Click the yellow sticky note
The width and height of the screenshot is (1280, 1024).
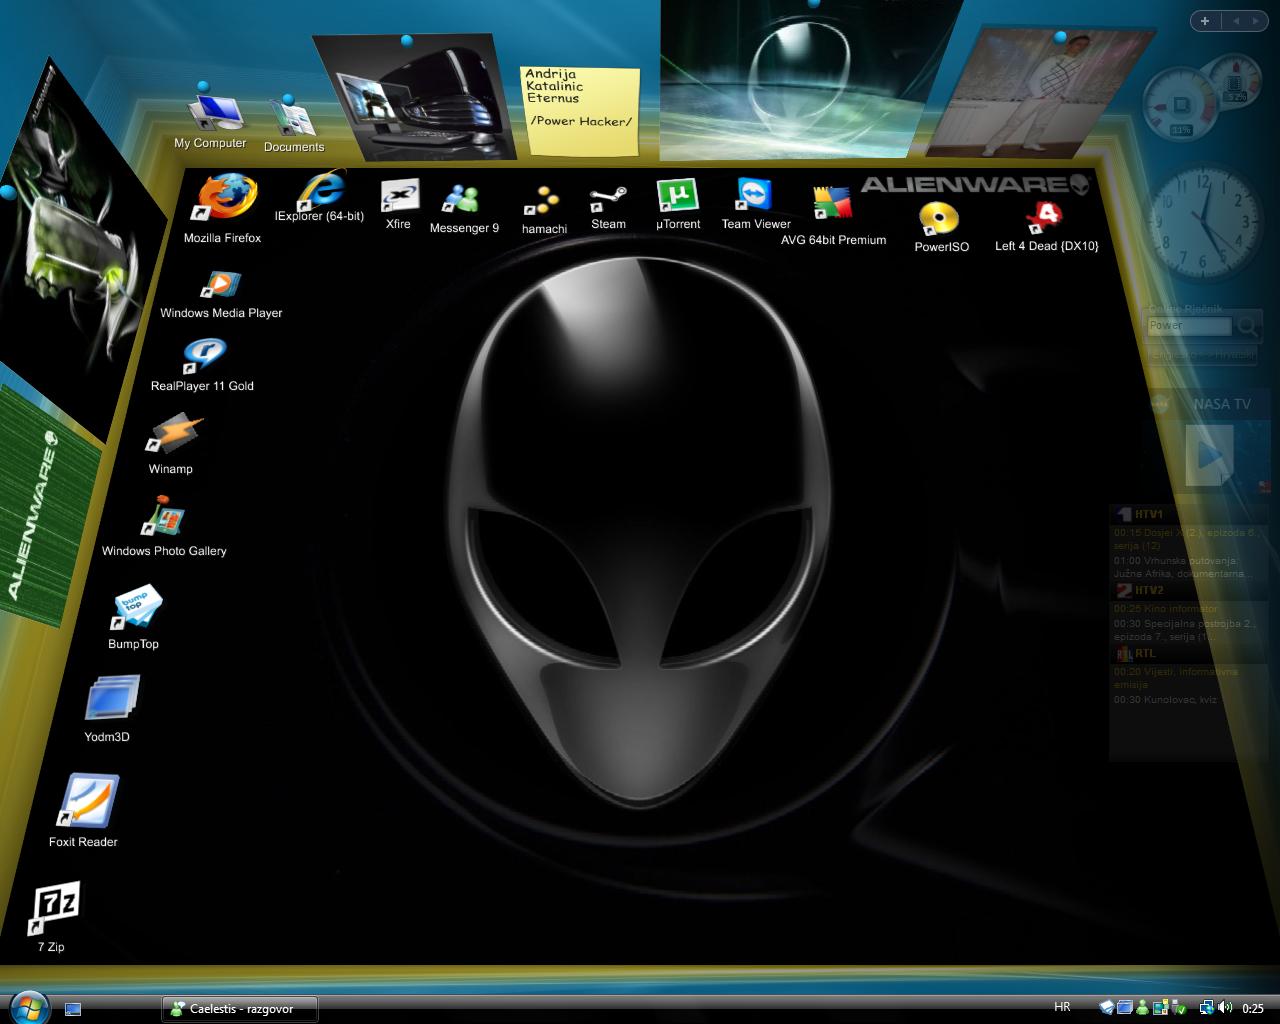click(582, 110)
